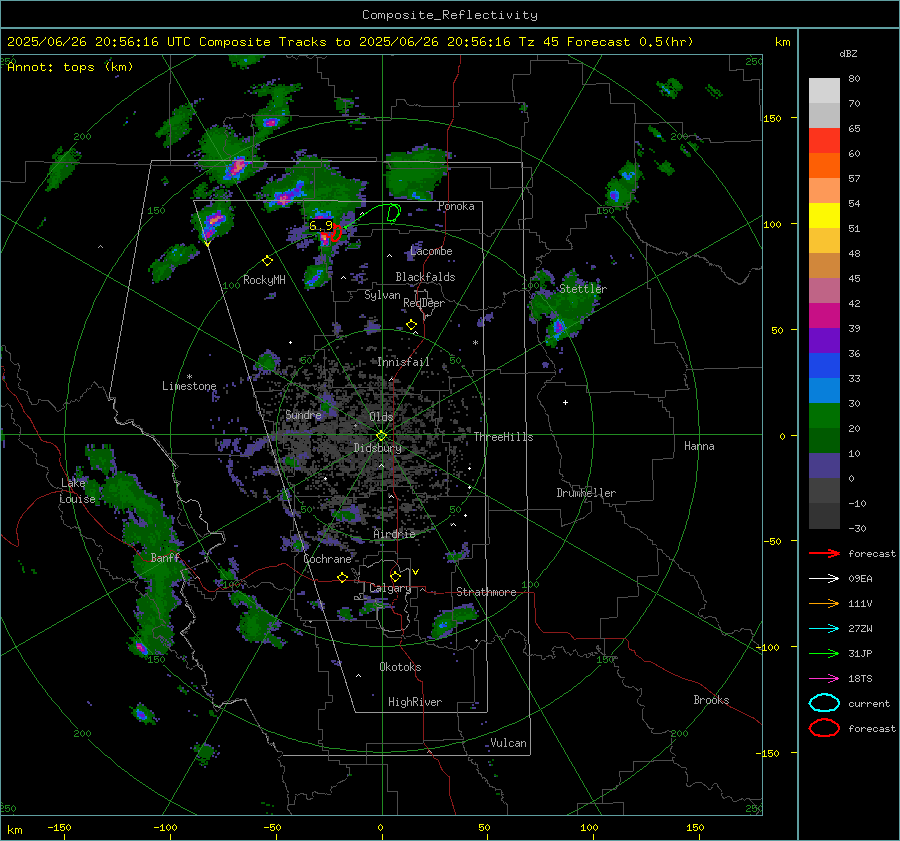Click the cyan 27ZW arrow in legend
The height and width of the screenshot is (841, 900).
[x=824, y=629]
